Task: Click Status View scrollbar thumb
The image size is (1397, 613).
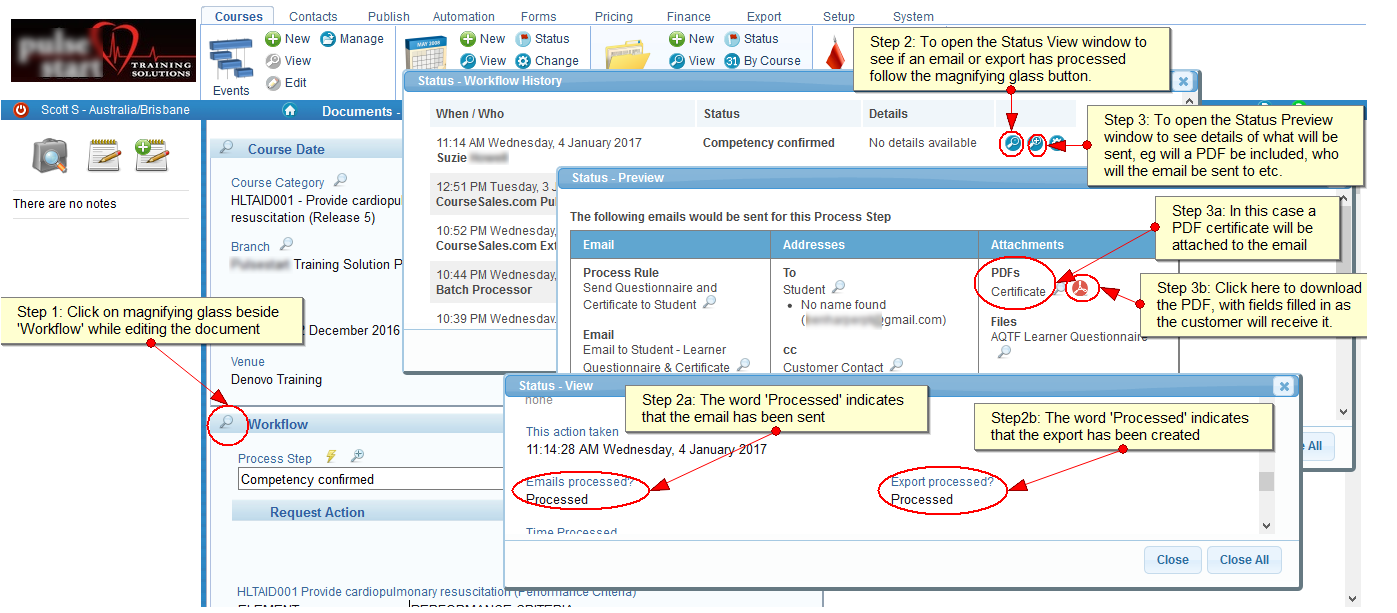Action: (1266, 481)
